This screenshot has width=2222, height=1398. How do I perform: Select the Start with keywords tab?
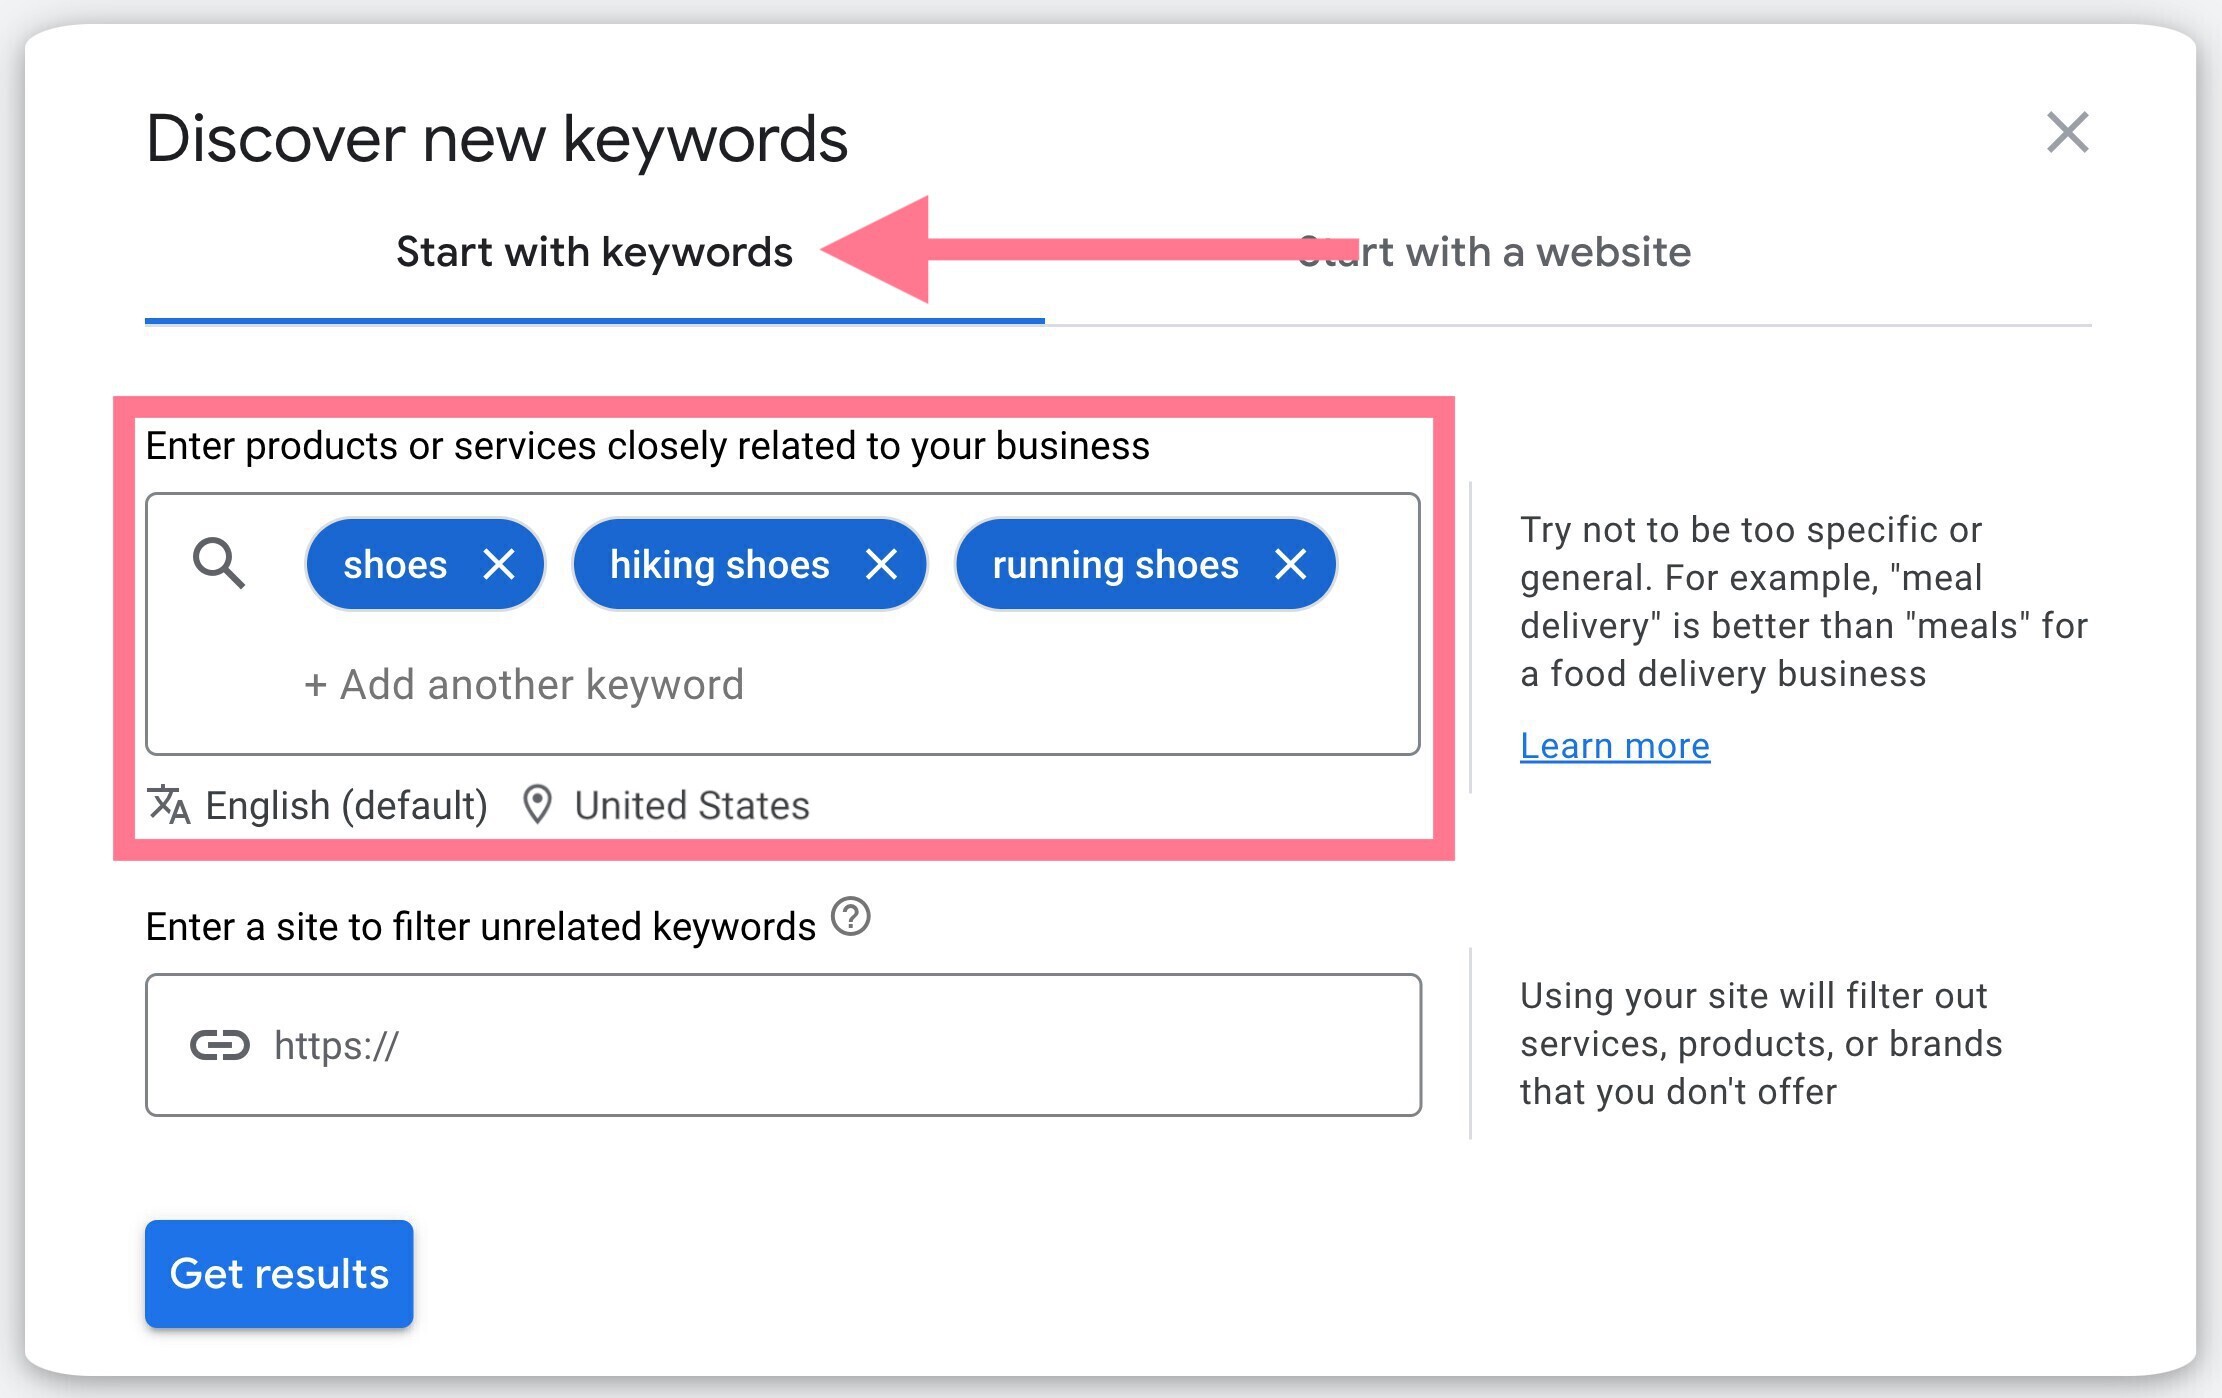(594, 252)
